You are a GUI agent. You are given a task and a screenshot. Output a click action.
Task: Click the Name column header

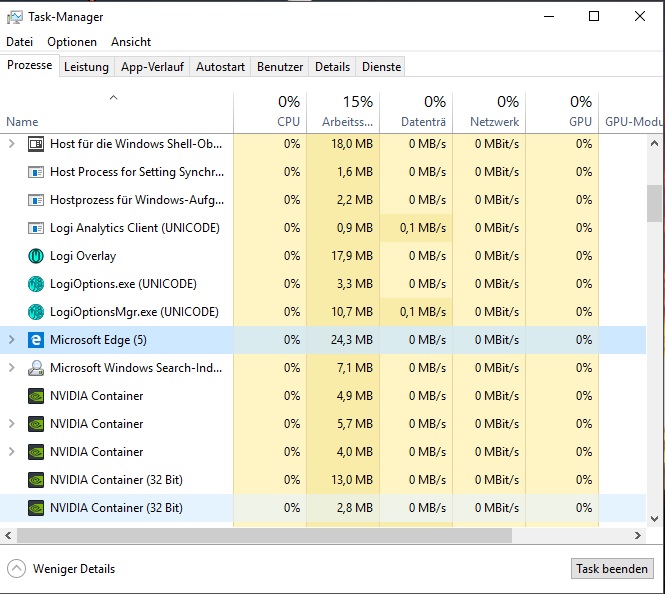point(117,112)
